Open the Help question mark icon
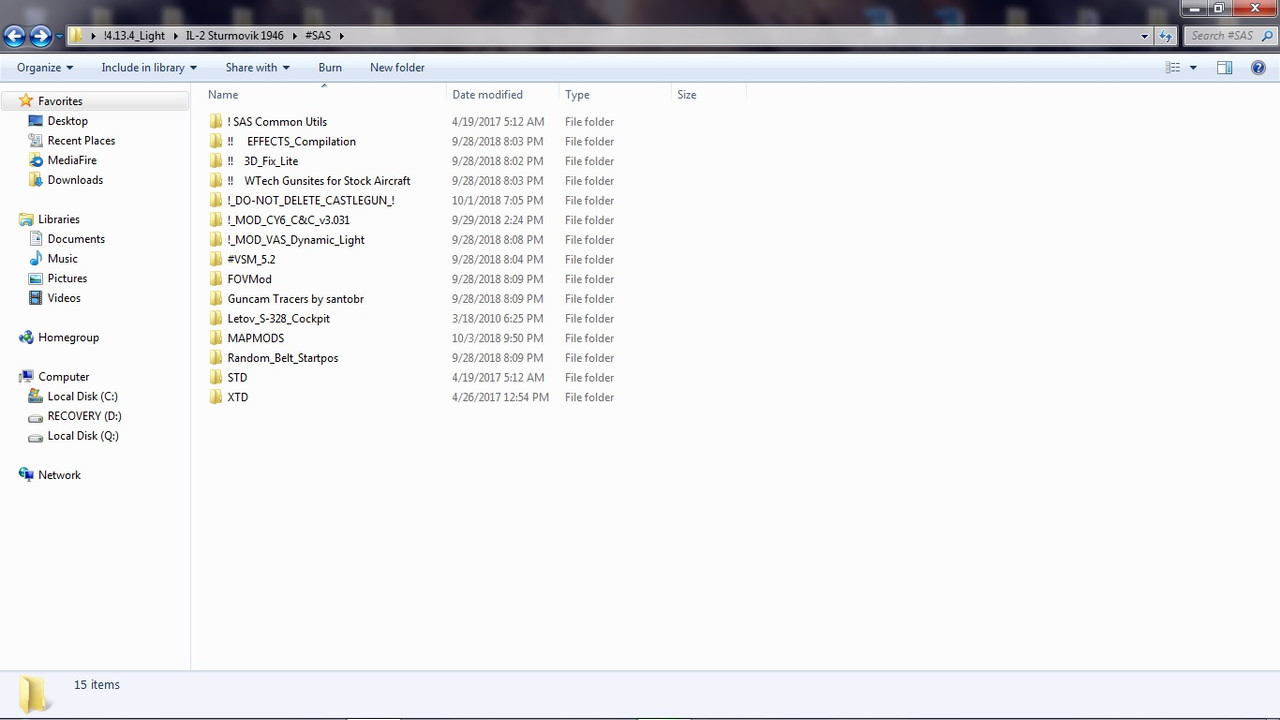Image resolution: width=1280 pixels, height=720 pixels. coord(1258,68)
